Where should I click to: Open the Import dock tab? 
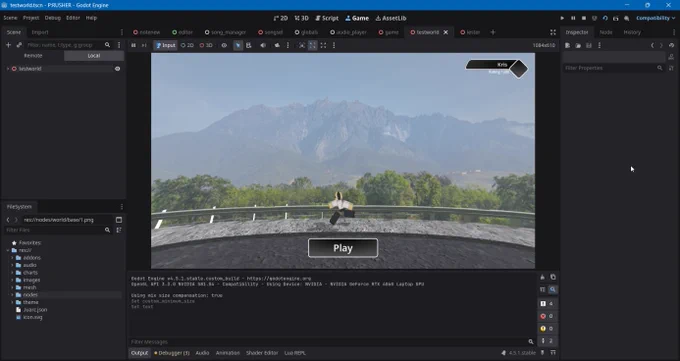(x=40, y=32)
